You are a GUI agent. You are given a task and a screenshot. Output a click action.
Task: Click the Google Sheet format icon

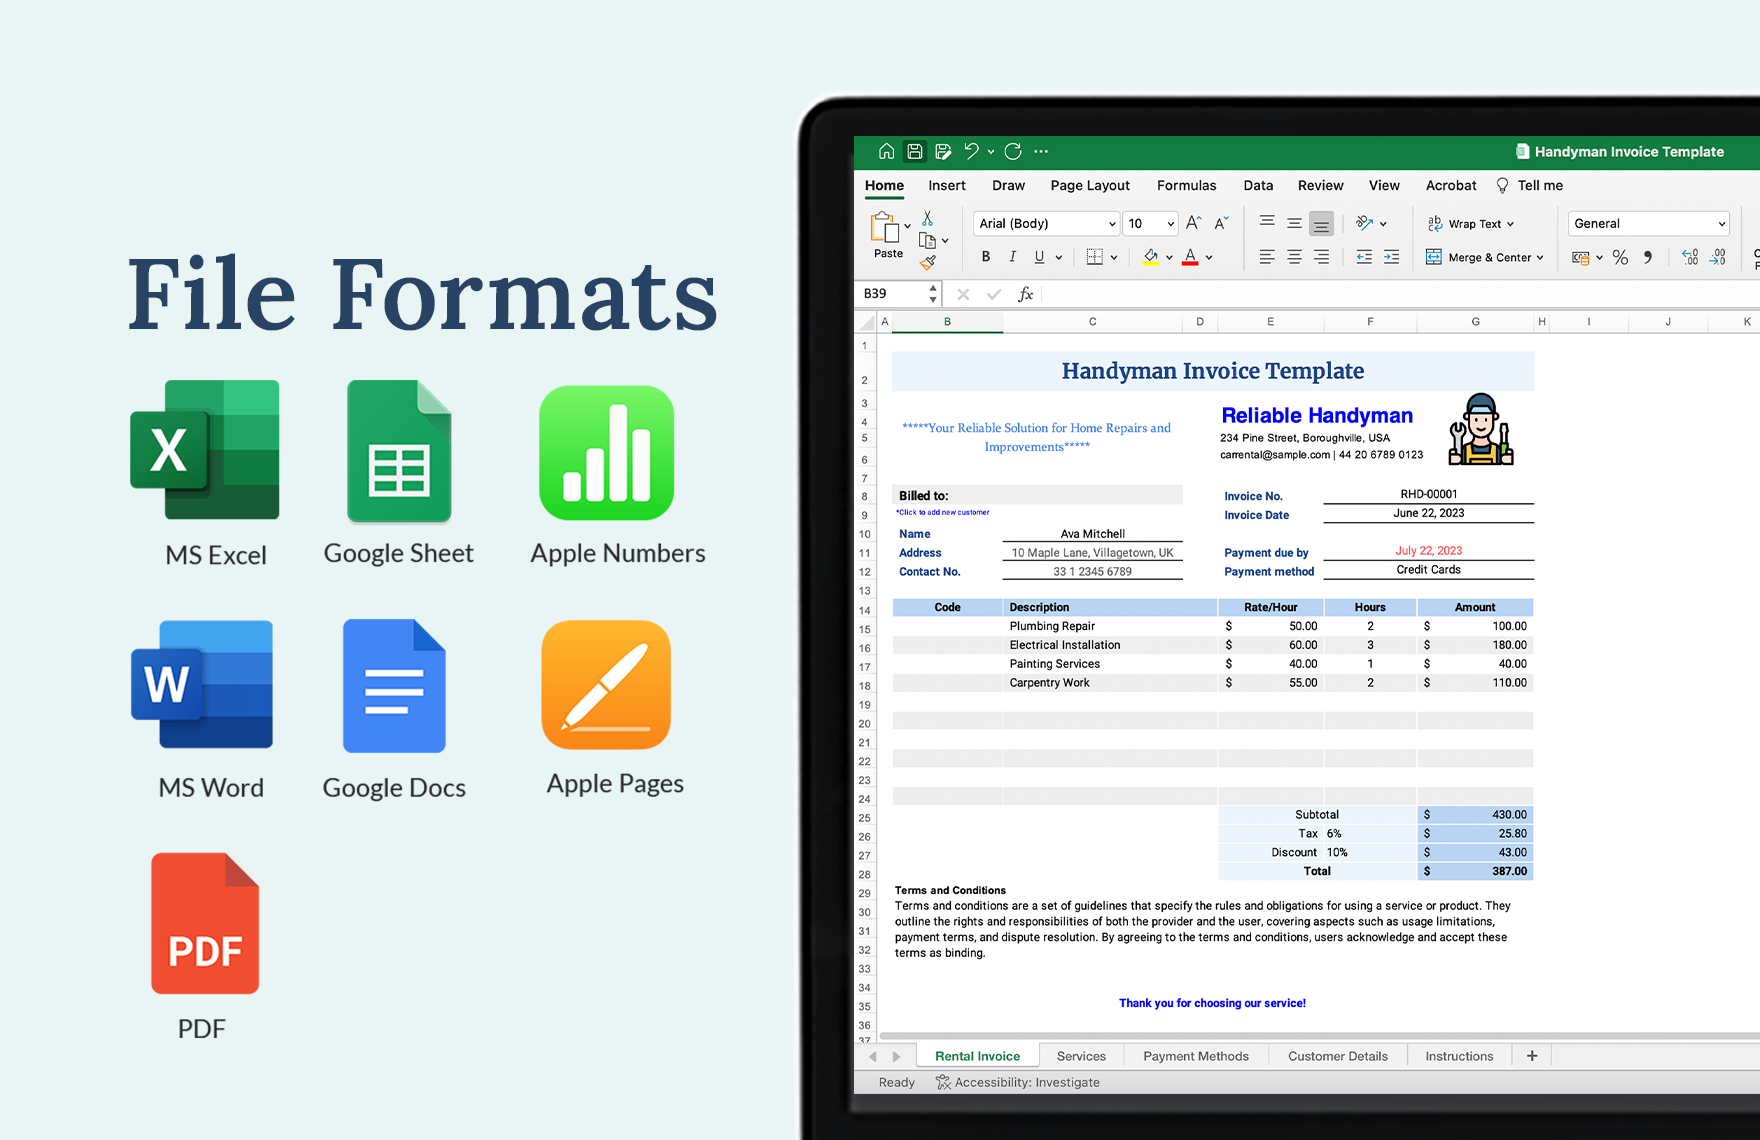399,451
